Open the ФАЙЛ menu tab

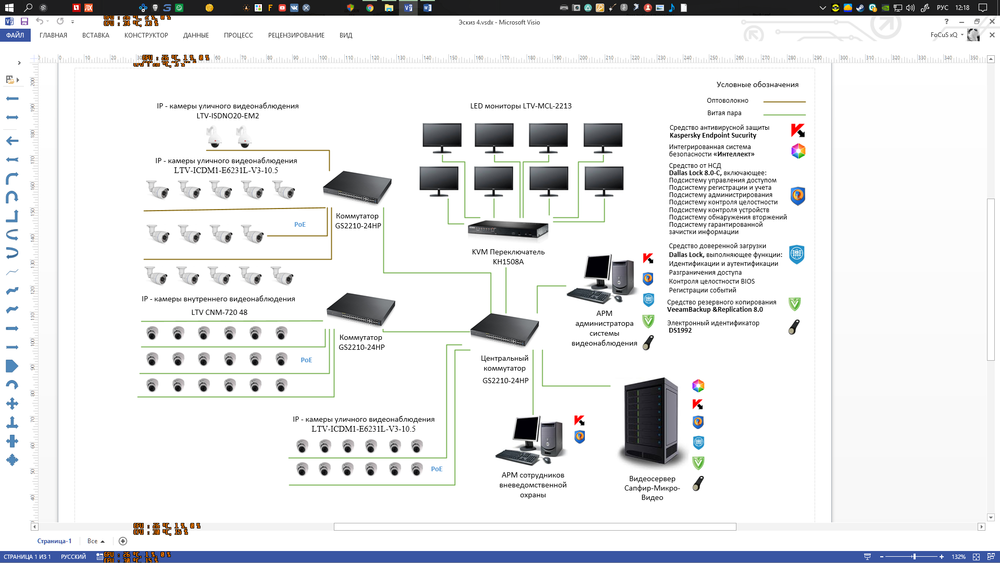point(15,35)
